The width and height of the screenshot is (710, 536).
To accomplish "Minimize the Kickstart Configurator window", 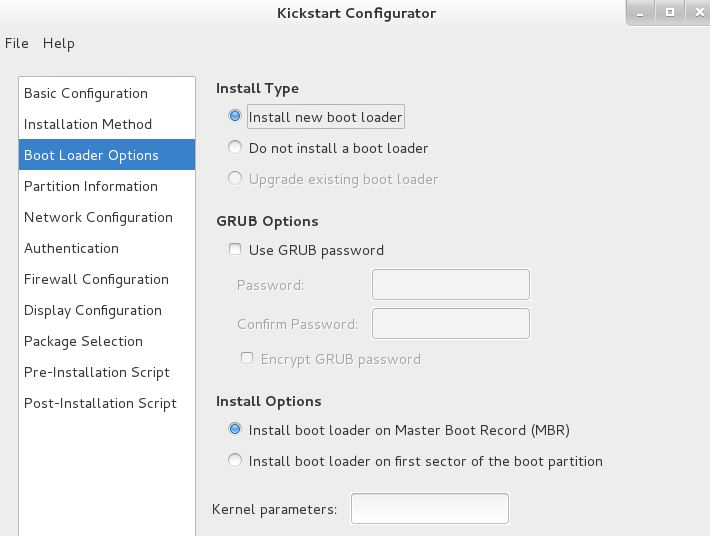I will pos(640,13).
